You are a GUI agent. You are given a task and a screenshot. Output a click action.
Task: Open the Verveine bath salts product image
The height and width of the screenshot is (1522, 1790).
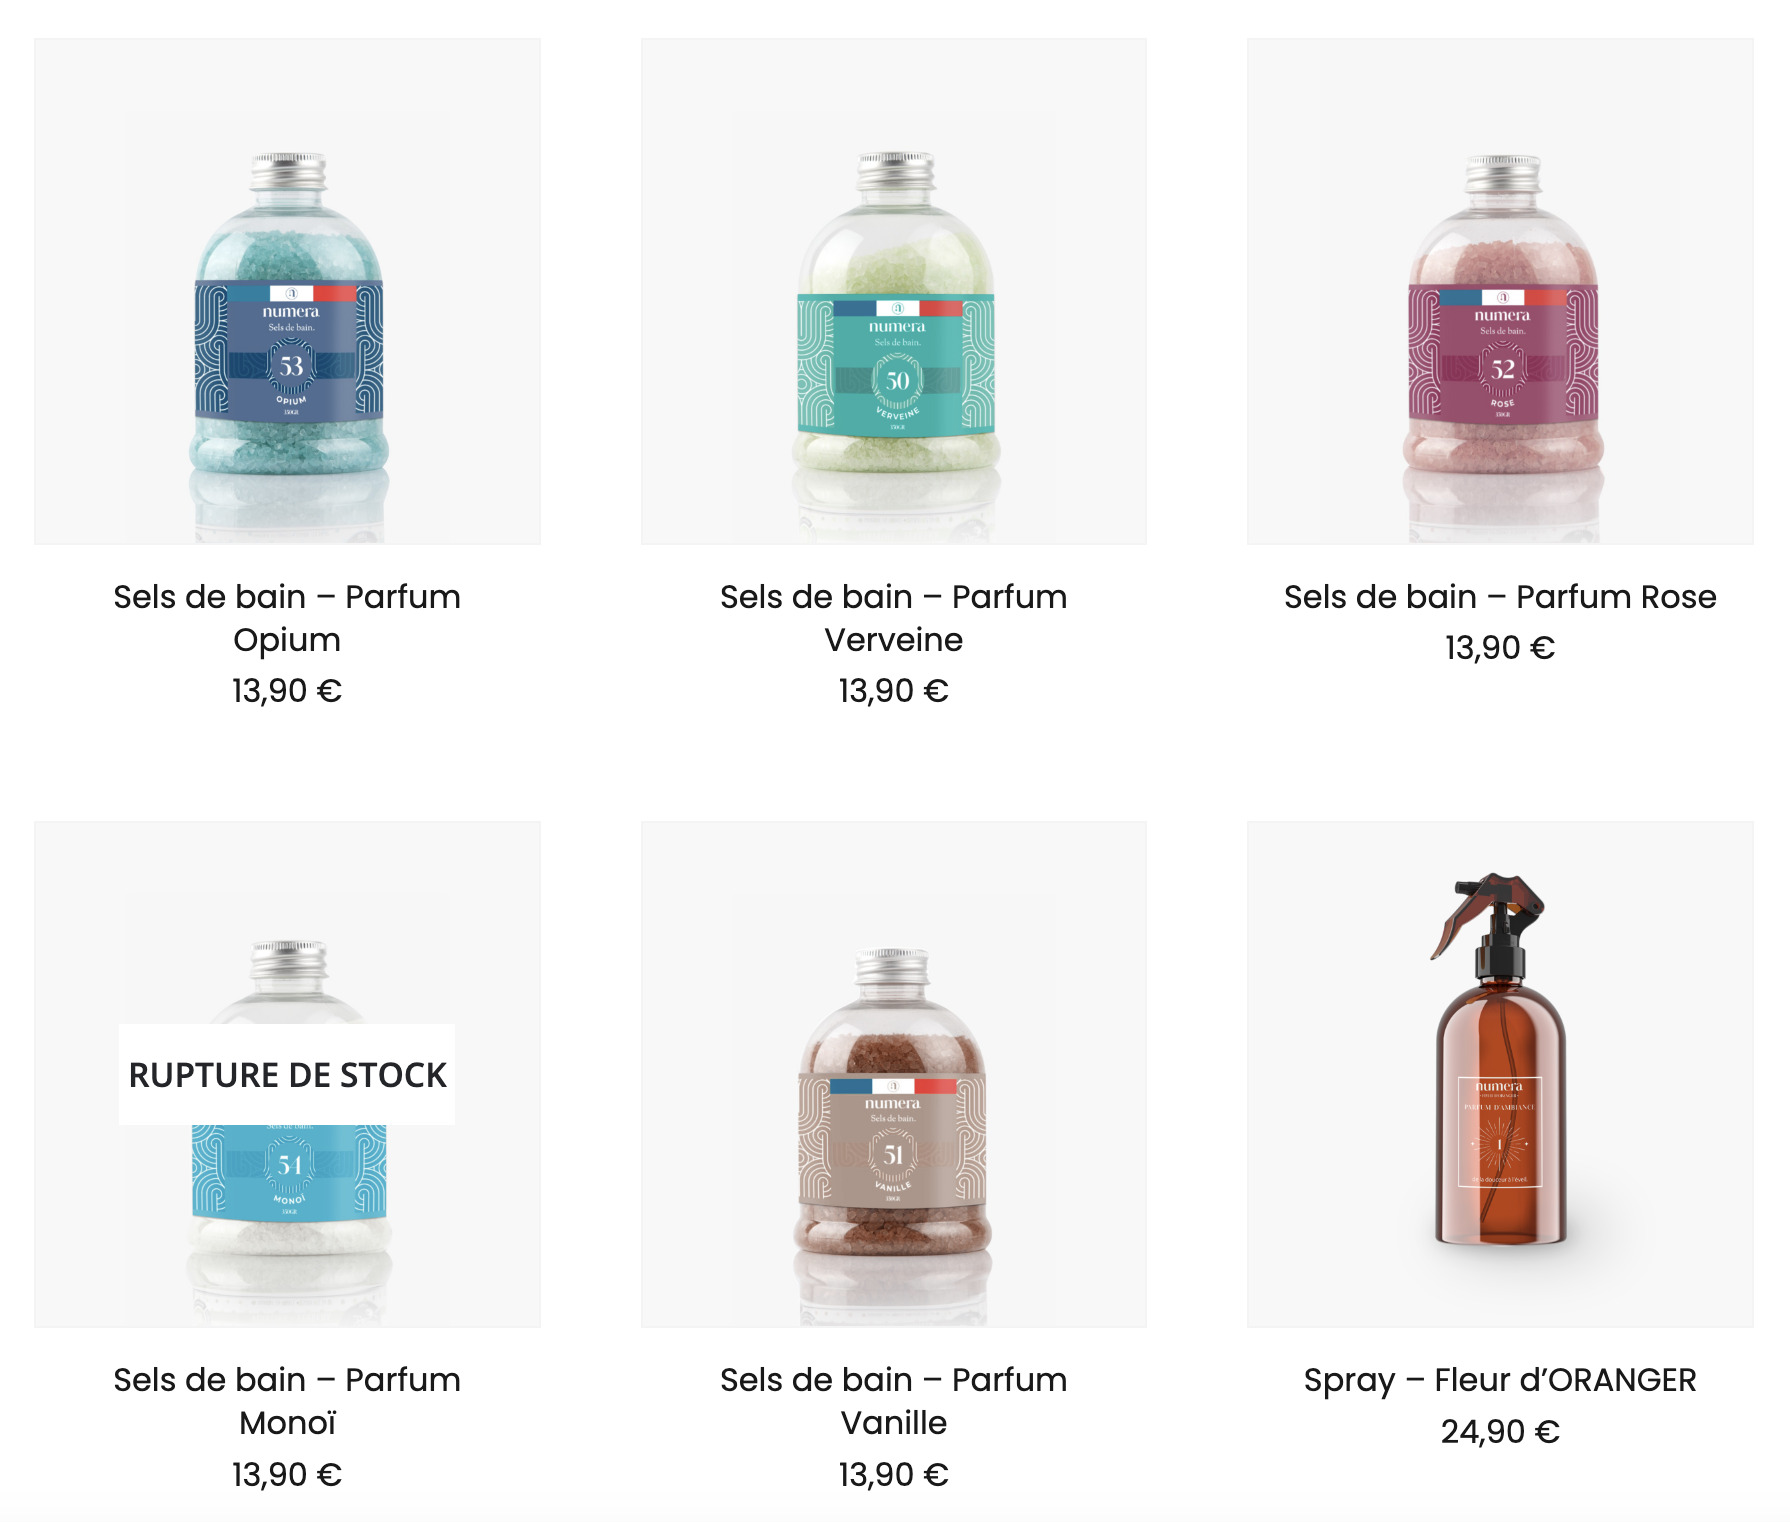point(893,291)
